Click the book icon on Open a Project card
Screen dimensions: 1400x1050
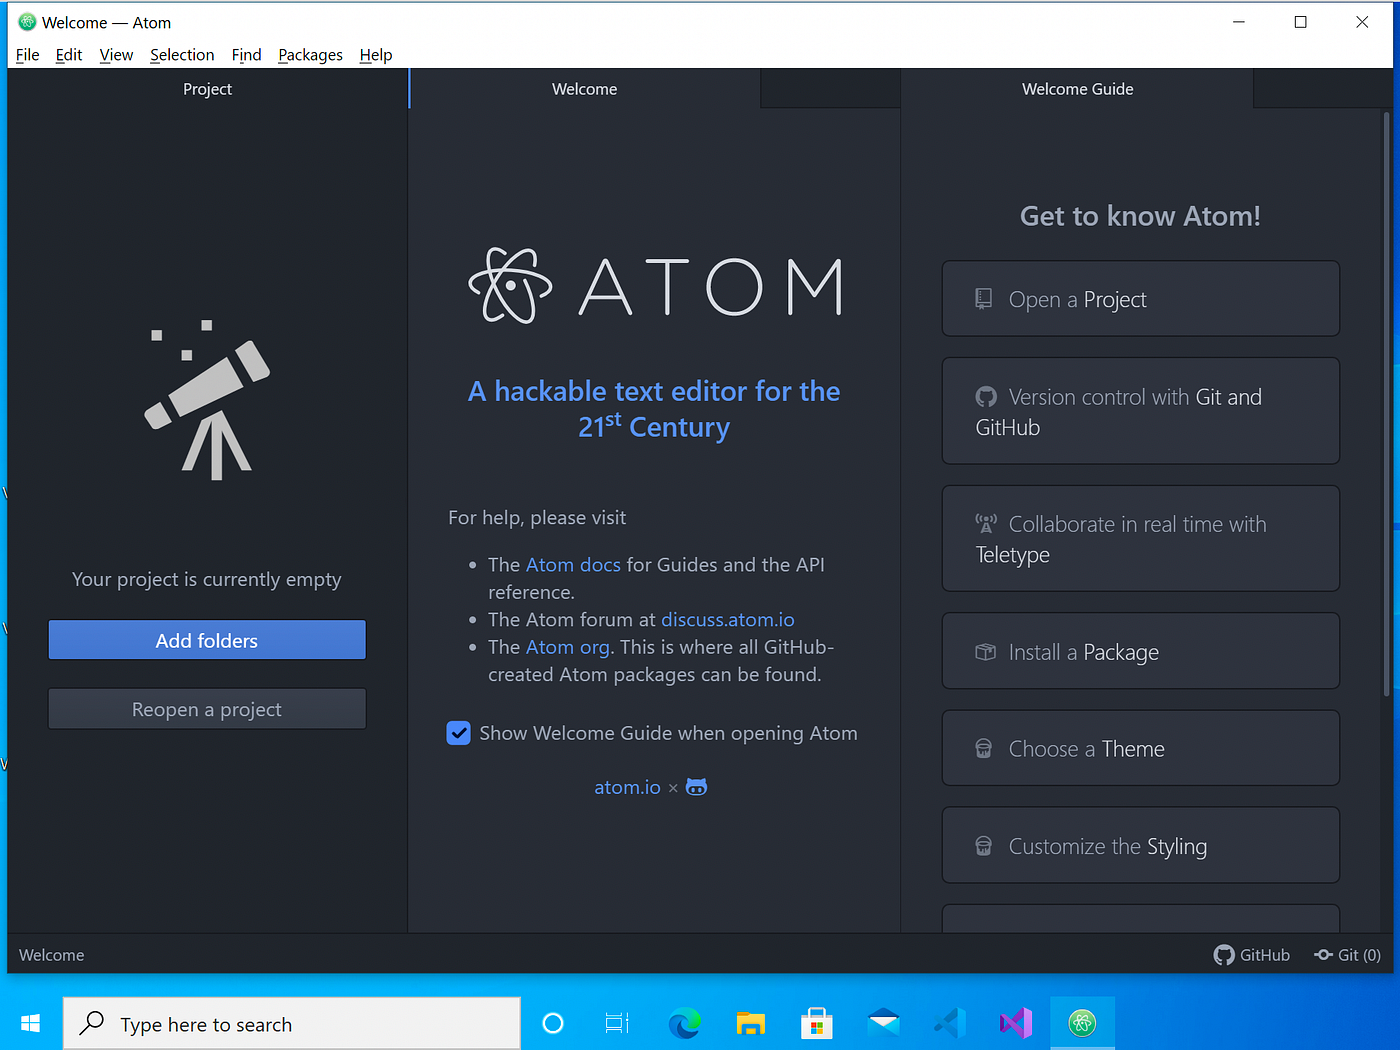[983, 298]
